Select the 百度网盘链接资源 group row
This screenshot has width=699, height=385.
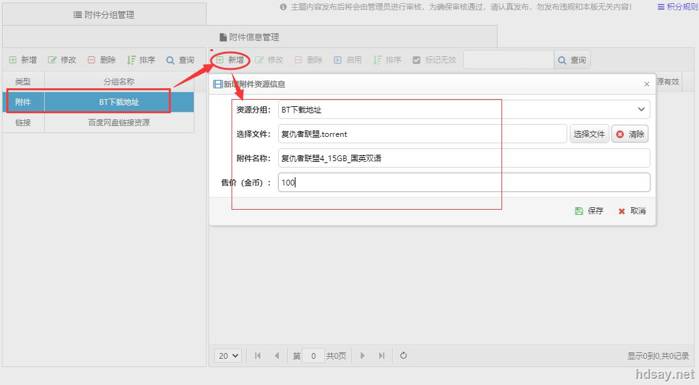pyautogui.click(x=98, y=122)
